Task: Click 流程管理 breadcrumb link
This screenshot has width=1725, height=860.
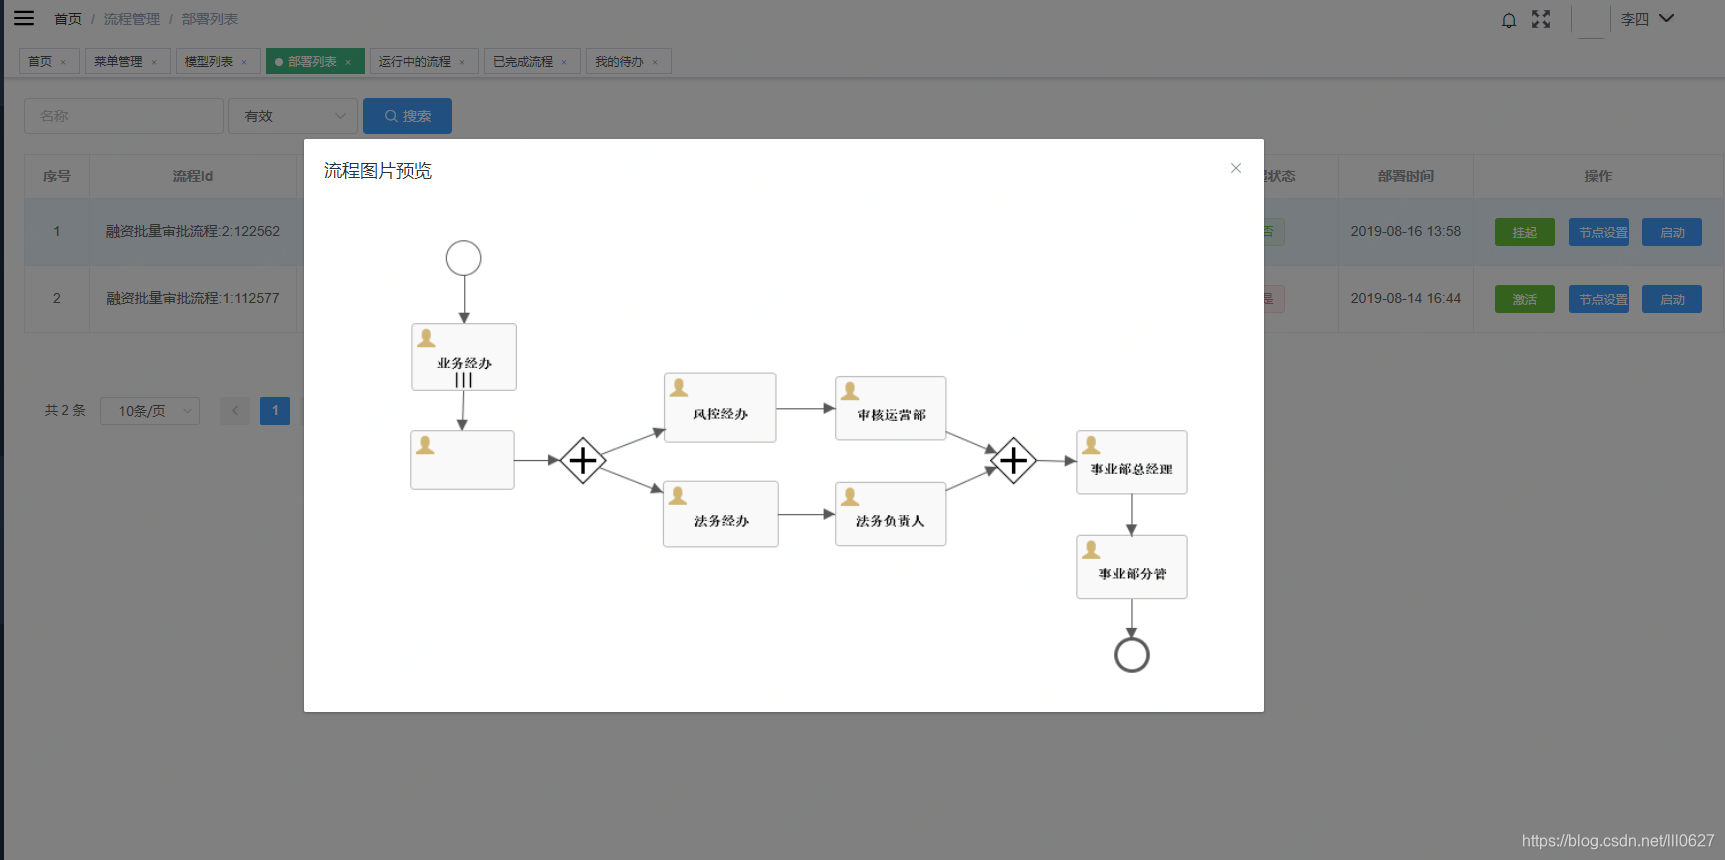Action: (x=132, y=19)
